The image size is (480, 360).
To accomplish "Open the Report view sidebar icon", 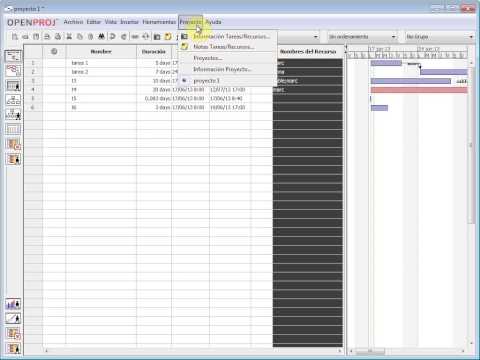I will coord(13,129).
